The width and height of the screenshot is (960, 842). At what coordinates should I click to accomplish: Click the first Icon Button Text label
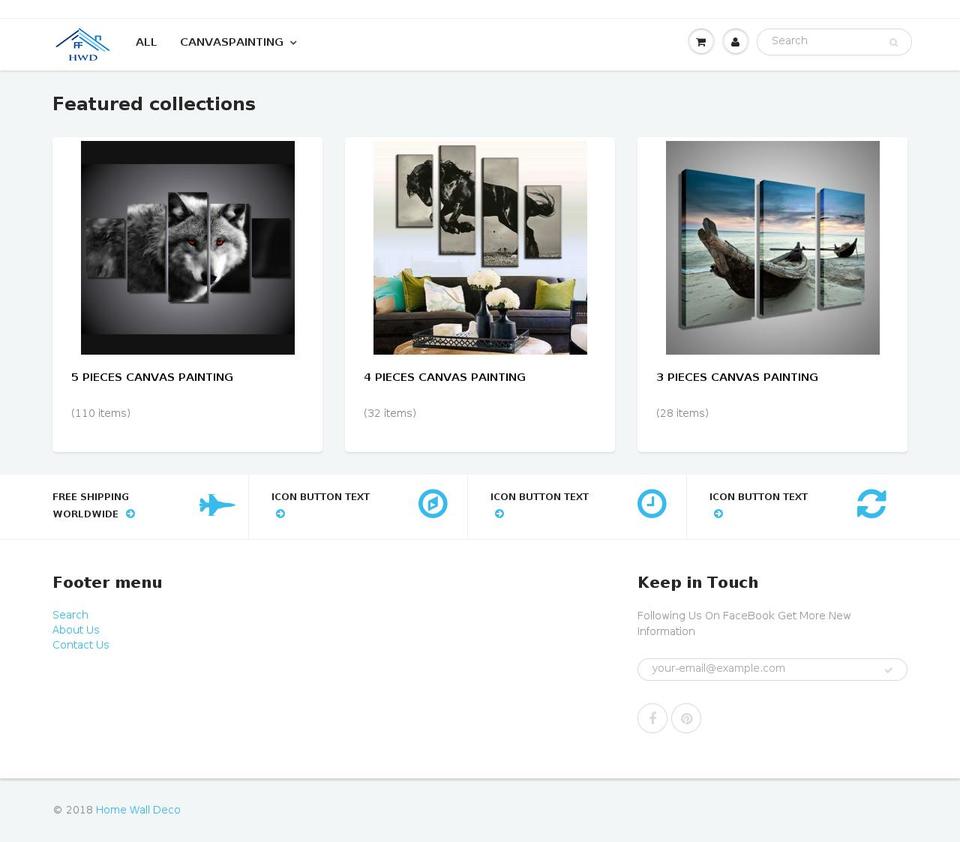point(320,497)
